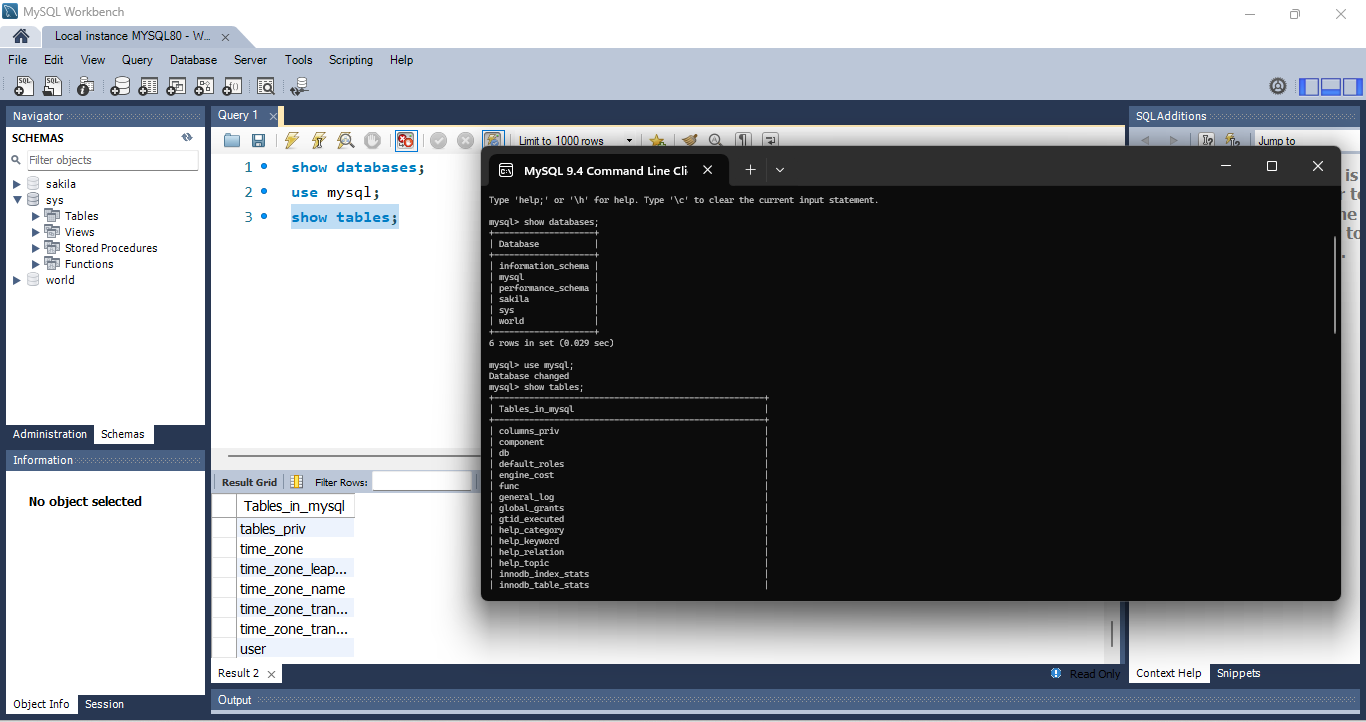Click the Filter Rows input field
Viewport: 1366px width, 722px height.
point(422,482)
